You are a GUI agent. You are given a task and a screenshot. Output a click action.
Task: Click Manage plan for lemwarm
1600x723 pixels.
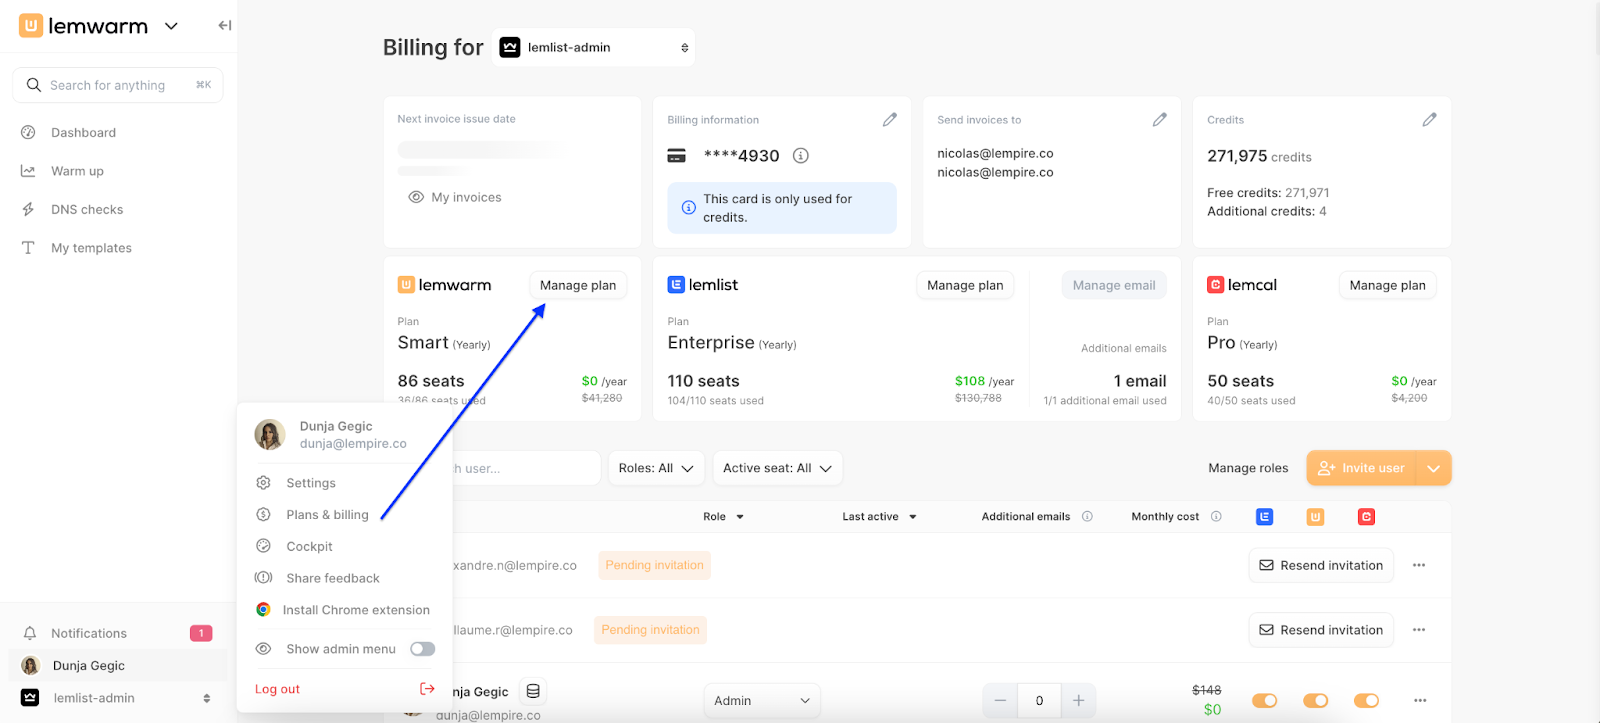tap(578, 285)
